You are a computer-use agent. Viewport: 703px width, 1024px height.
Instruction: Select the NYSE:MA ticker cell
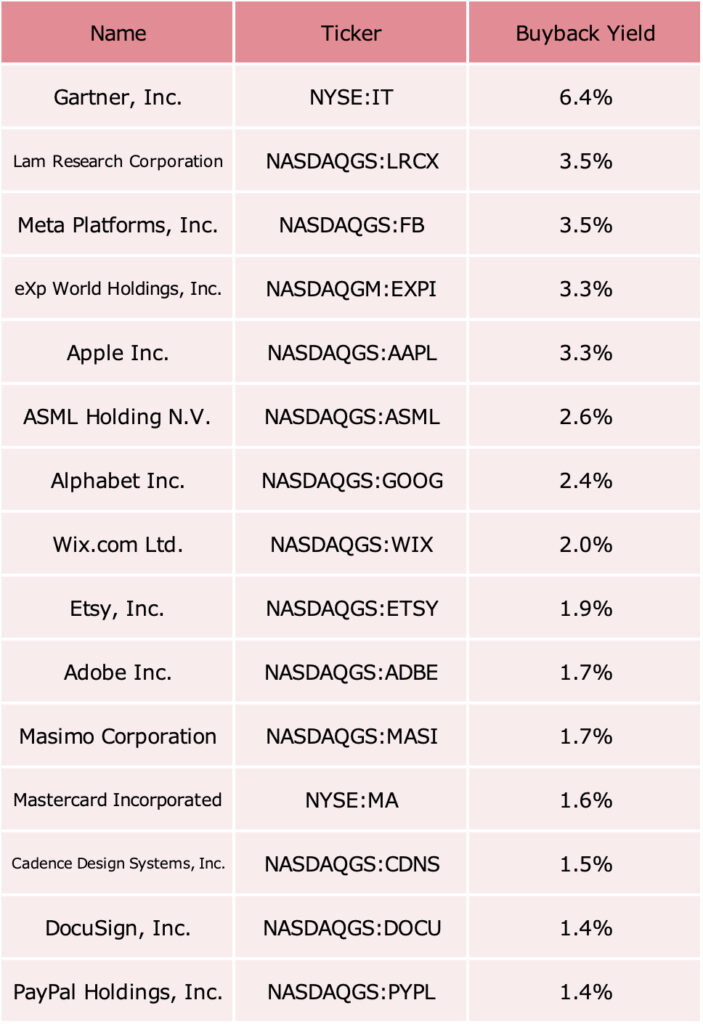351,800
